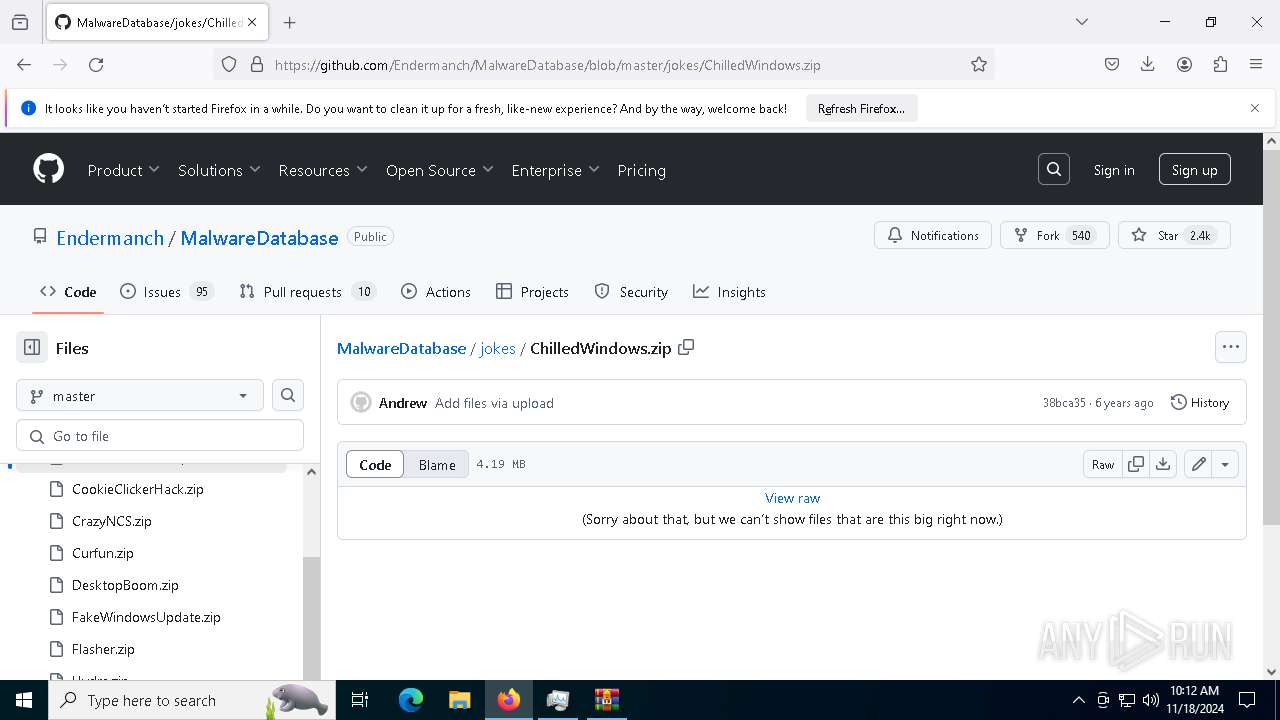Open Firefox downloads panel

coord(1148,64)
